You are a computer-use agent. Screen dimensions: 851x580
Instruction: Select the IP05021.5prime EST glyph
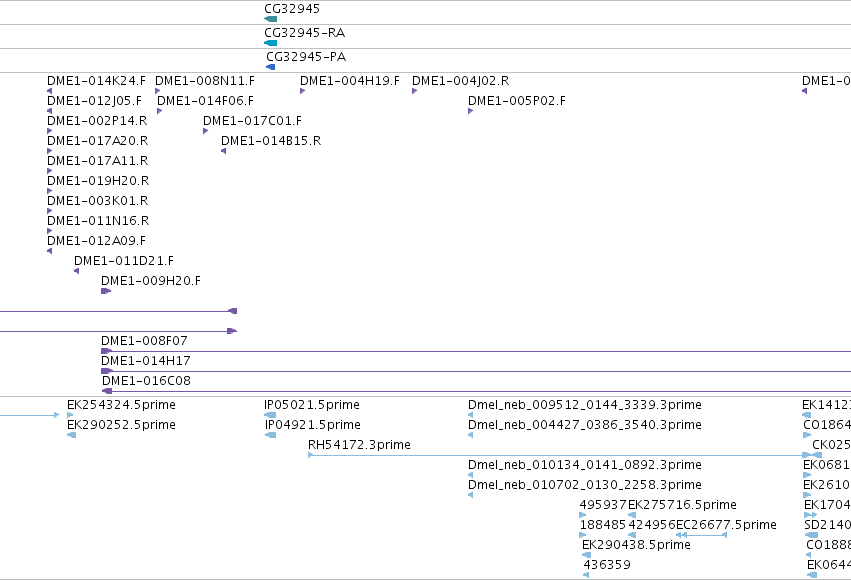pyautogui.click(x=270, y=415)
